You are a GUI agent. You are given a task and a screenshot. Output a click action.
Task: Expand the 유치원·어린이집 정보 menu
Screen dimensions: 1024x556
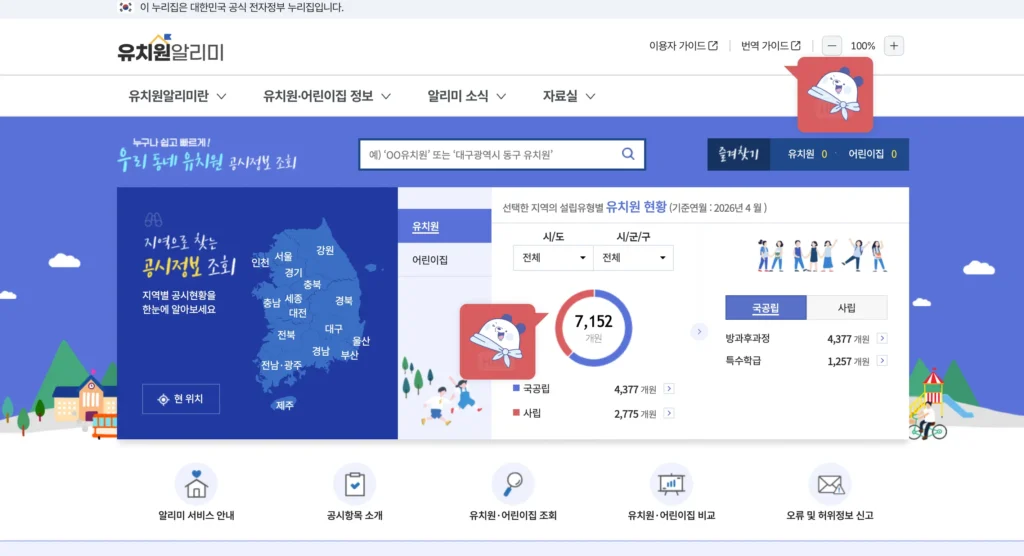pyautogui.click(x=327, y=96)
